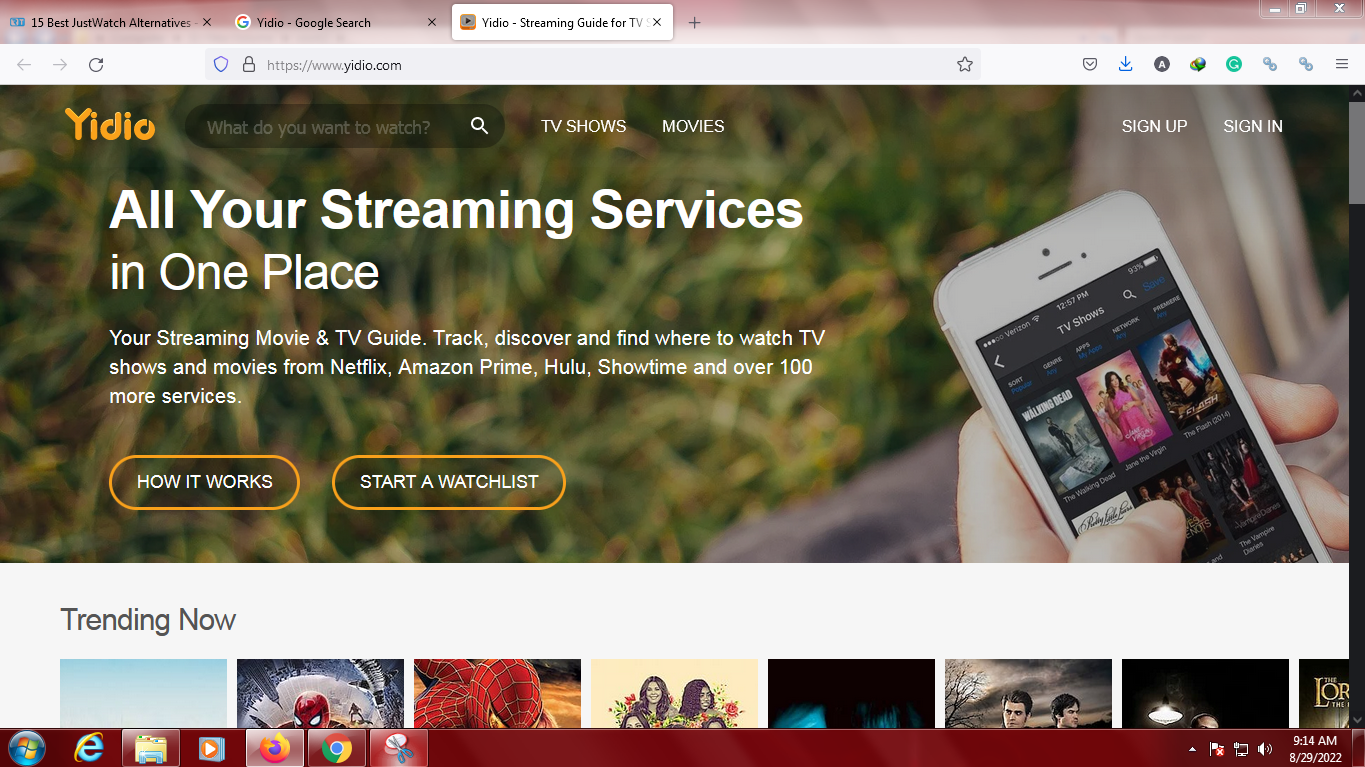
Task: Click the SIGN IN link
Action: click(x=1253, y=126)
